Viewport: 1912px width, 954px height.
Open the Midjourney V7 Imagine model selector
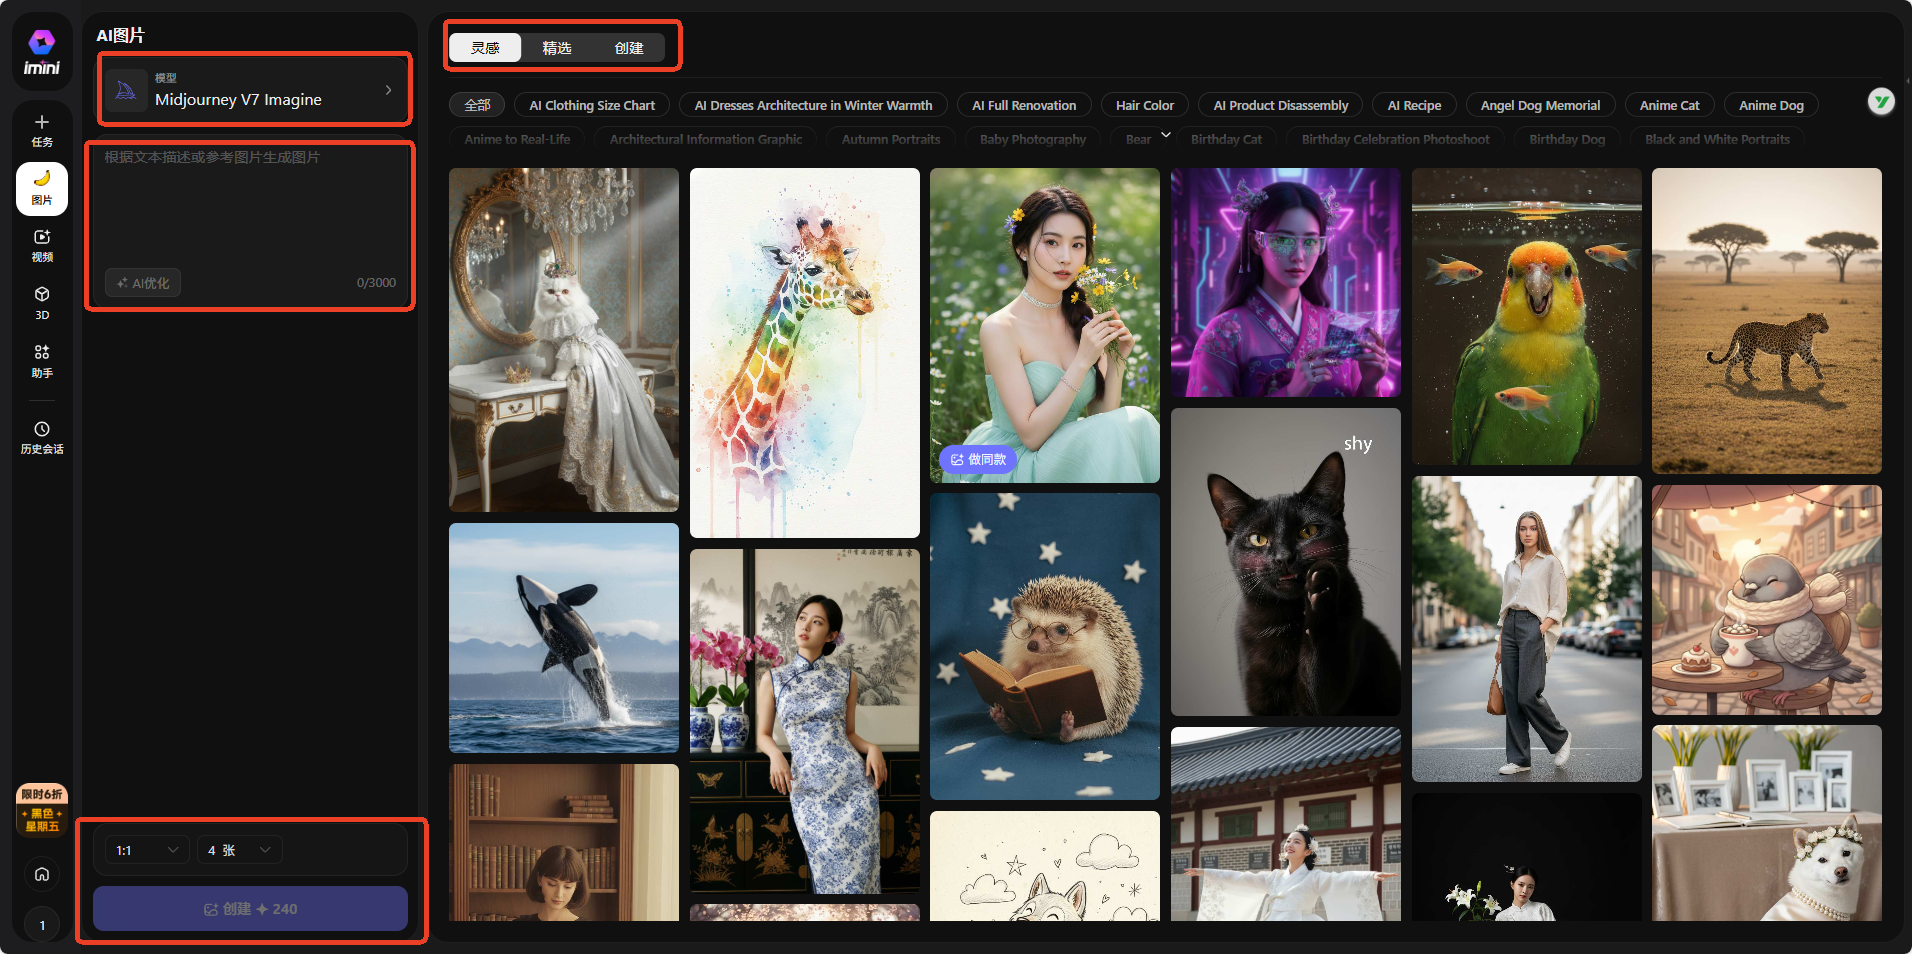coord(254,90)
